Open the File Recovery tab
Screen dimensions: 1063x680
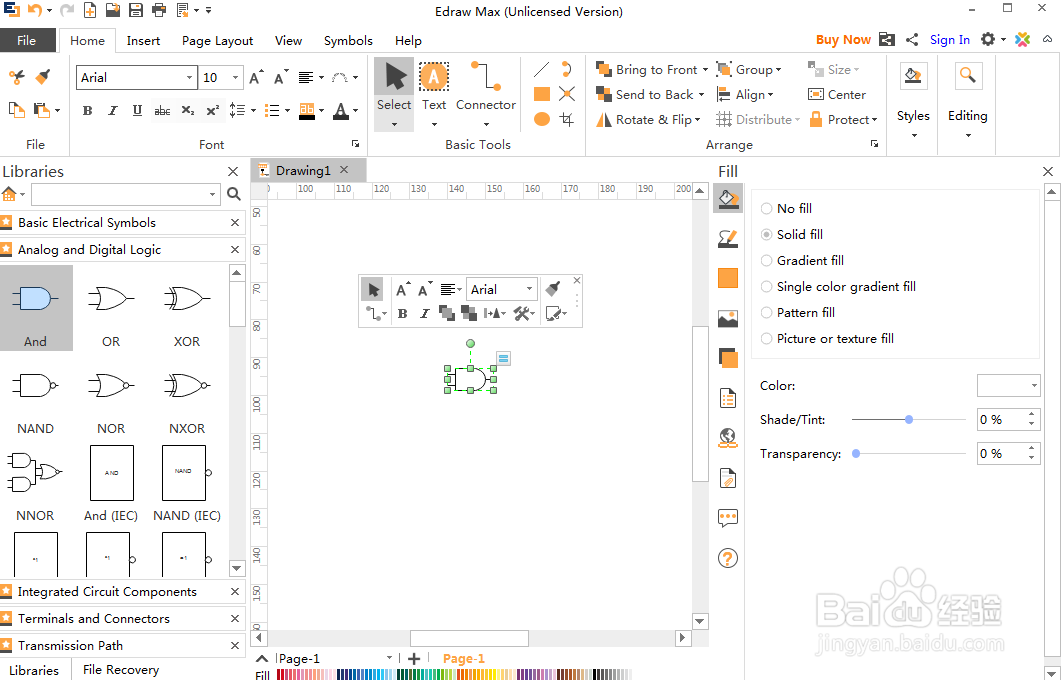tap(121, 670)
